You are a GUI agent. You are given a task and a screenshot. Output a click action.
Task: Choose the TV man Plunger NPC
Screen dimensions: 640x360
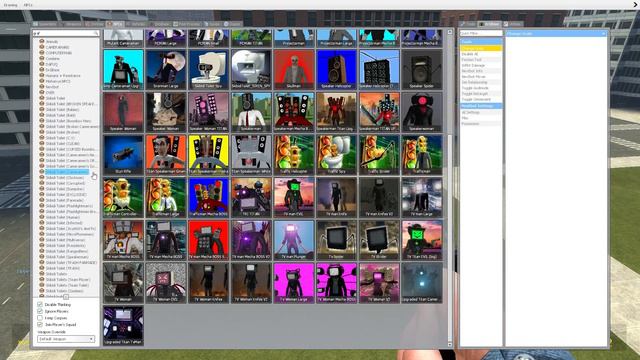pos(294,240)
